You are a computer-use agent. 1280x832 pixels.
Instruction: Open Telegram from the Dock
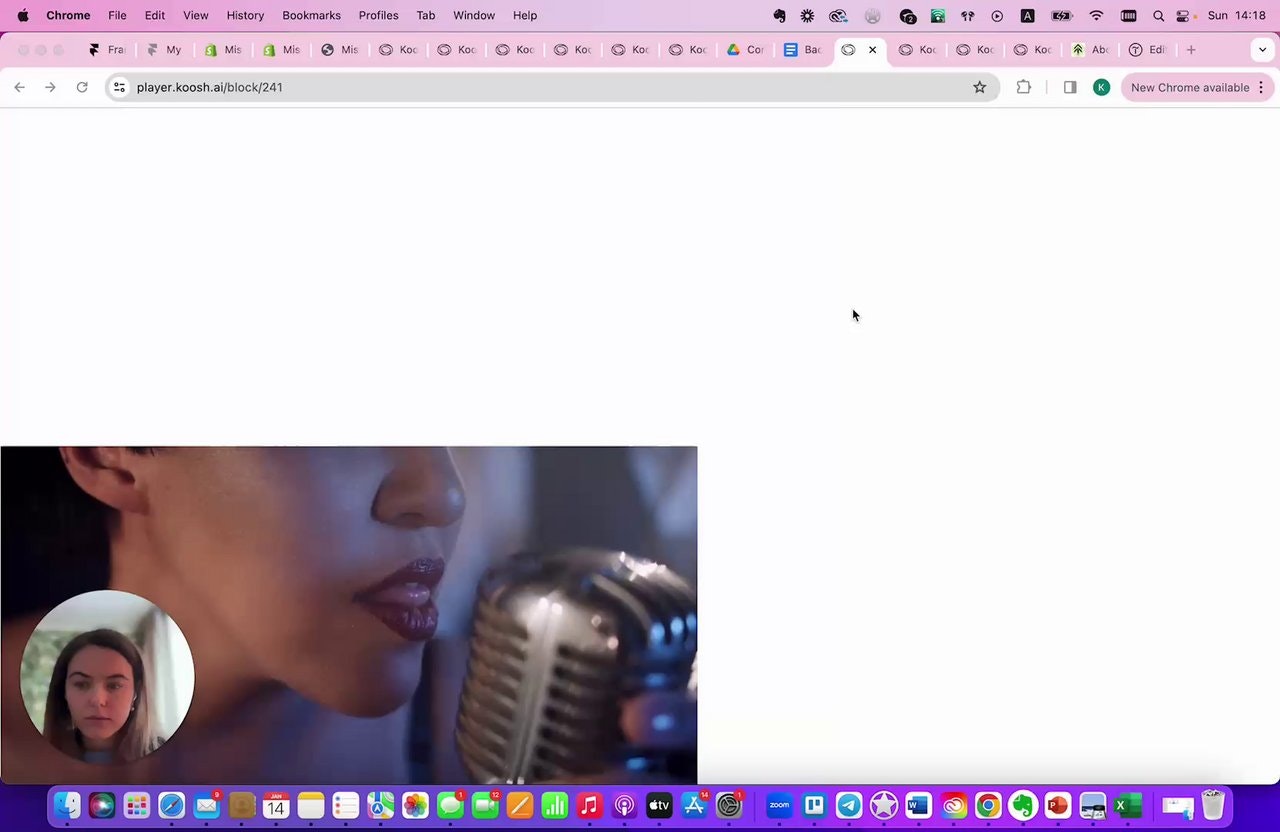click(x=849, y=805)
